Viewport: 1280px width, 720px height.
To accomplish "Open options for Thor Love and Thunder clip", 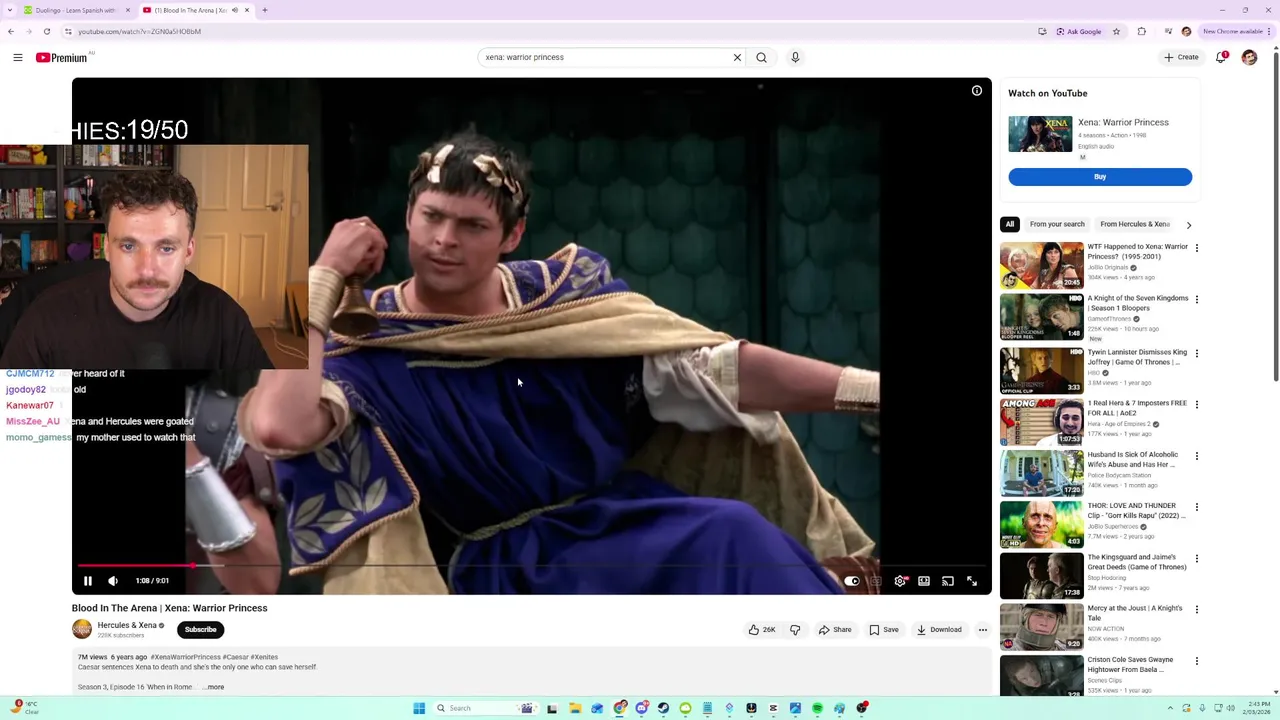I will (1197, 507).
